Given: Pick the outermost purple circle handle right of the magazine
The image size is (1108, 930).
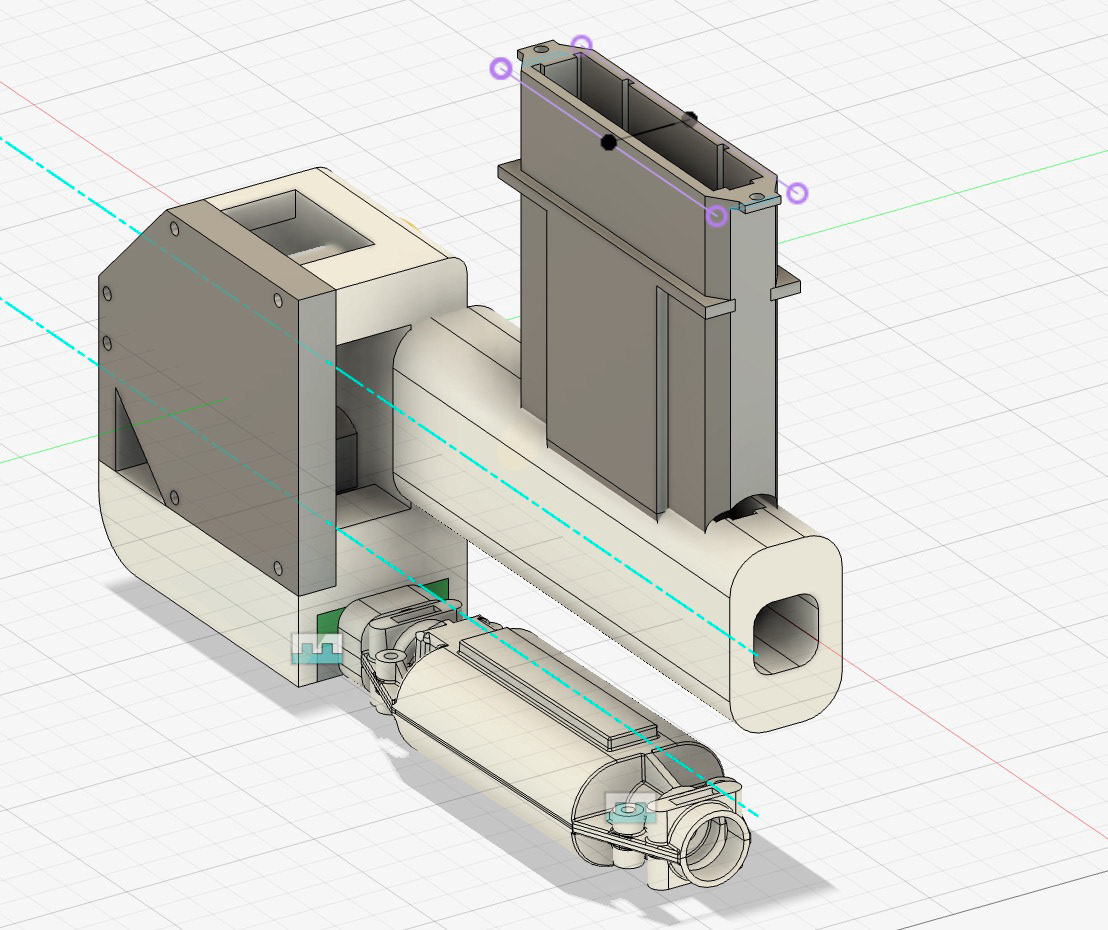Looking at the screenshot, I should [797, 192].
